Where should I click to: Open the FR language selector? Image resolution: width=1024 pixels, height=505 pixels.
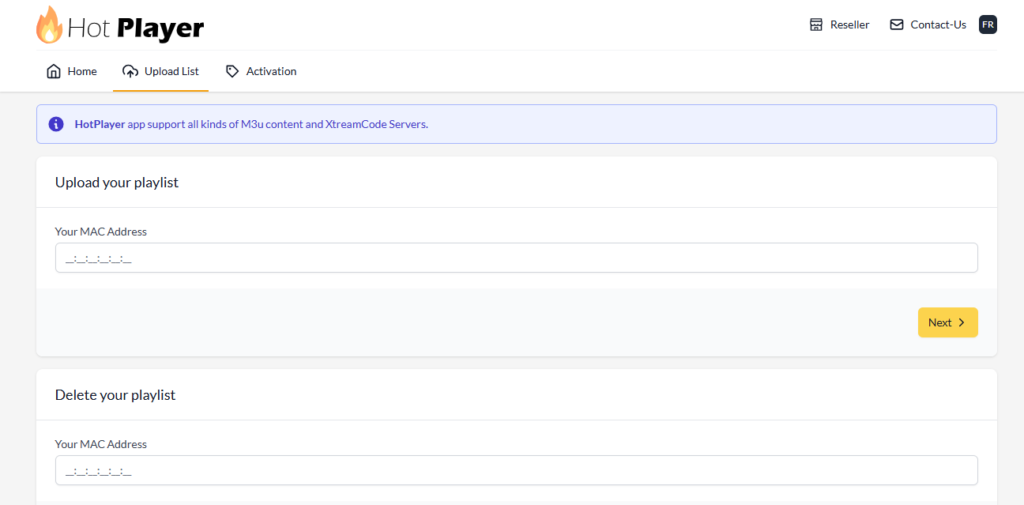987,25
